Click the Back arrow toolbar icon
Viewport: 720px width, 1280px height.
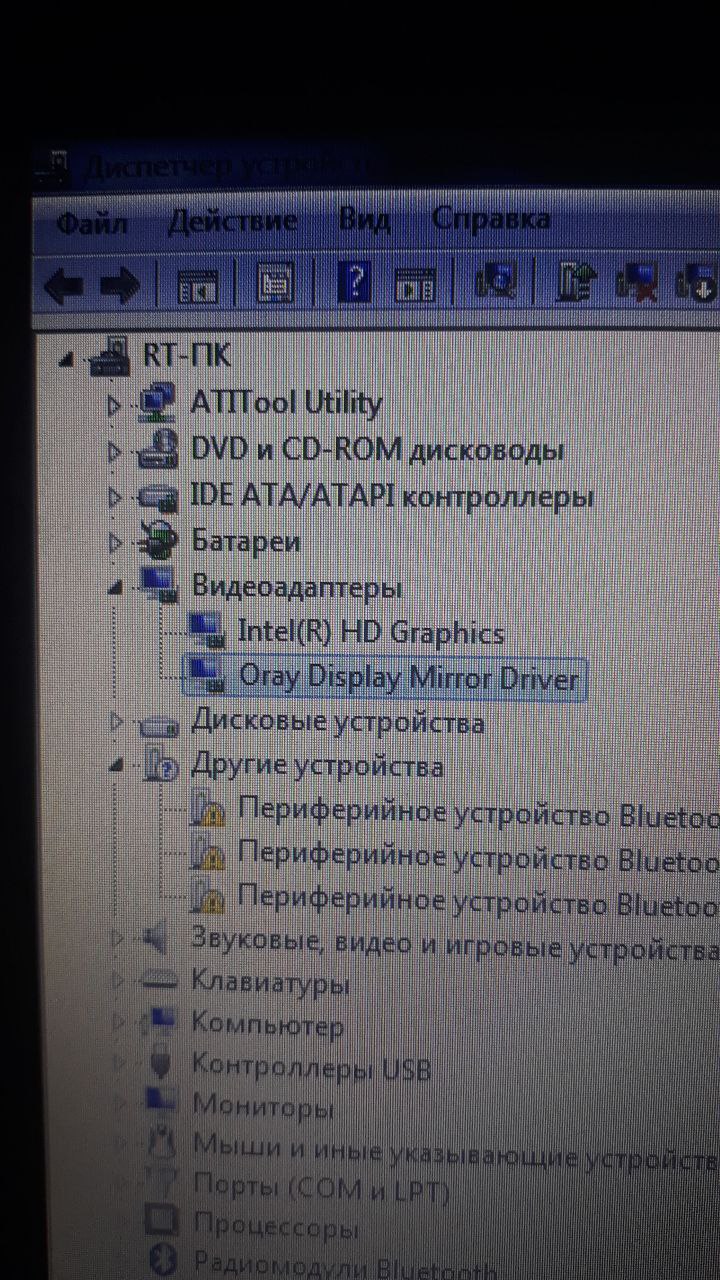pyautogui.click(x=63, y=287)
